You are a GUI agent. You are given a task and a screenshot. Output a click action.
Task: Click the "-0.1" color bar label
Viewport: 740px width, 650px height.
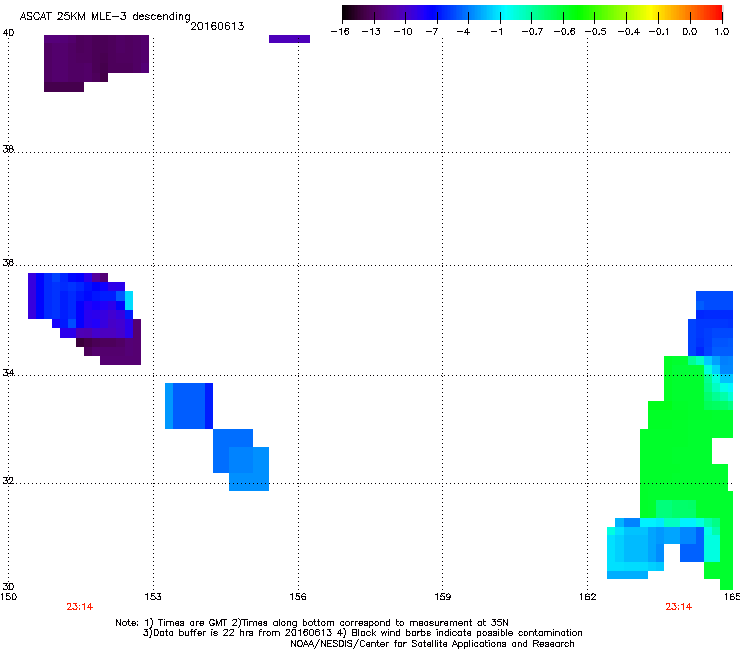[x=659, y=32]
